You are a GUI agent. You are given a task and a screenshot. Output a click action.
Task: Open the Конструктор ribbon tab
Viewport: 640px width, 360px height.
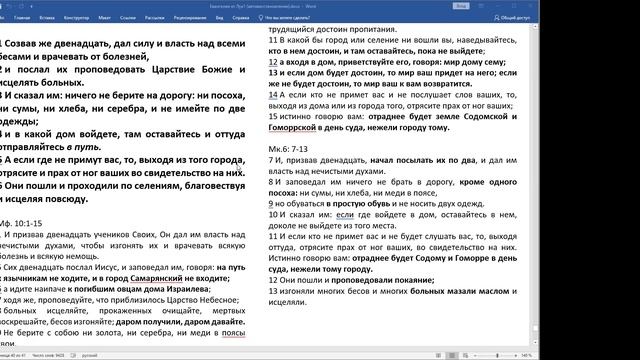point(76,18)
